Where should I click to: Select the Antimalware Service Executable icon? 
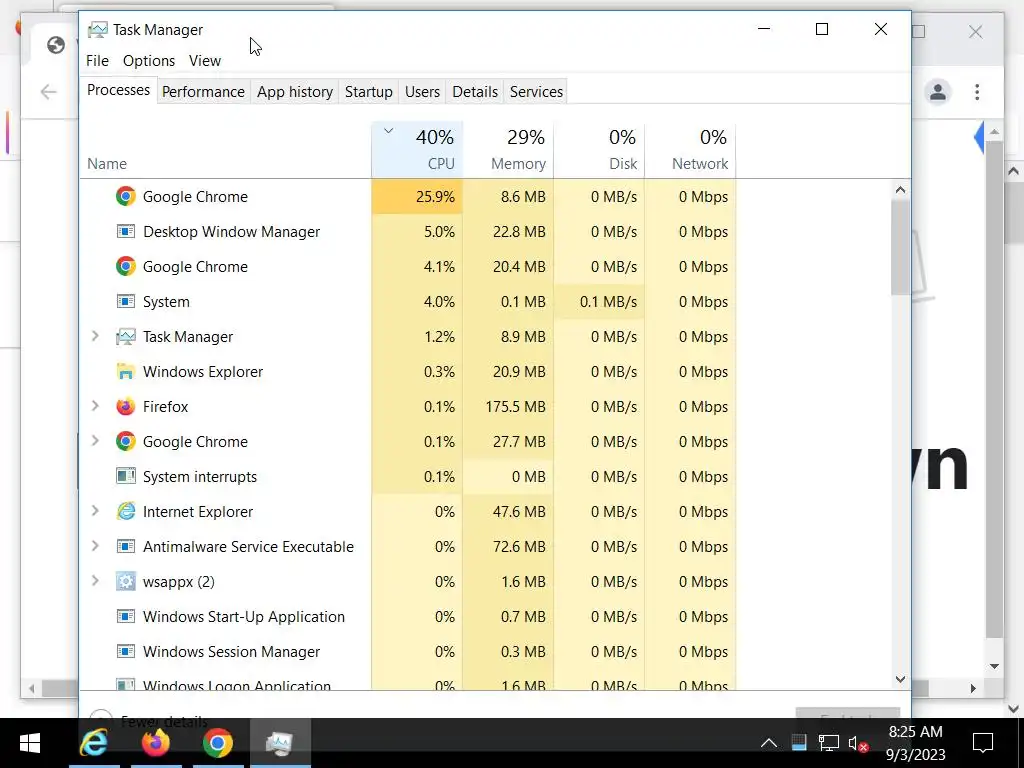tap(125, 546)
